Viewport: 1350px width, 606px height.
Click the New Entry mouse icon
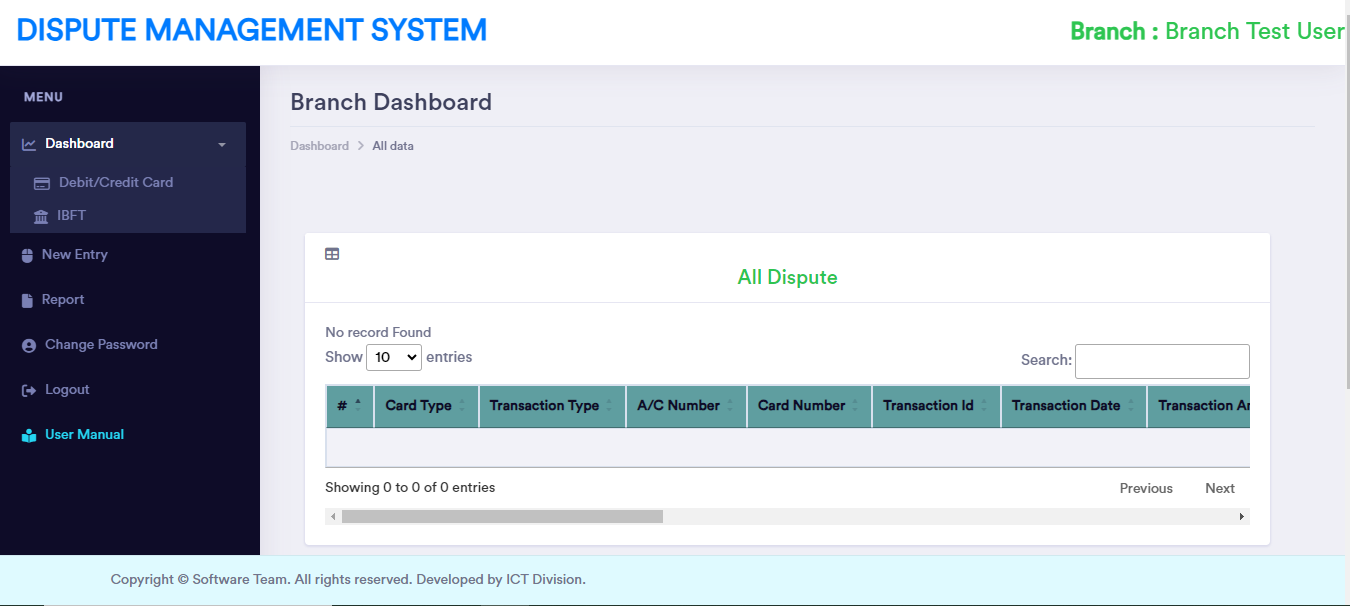point(28,255)
